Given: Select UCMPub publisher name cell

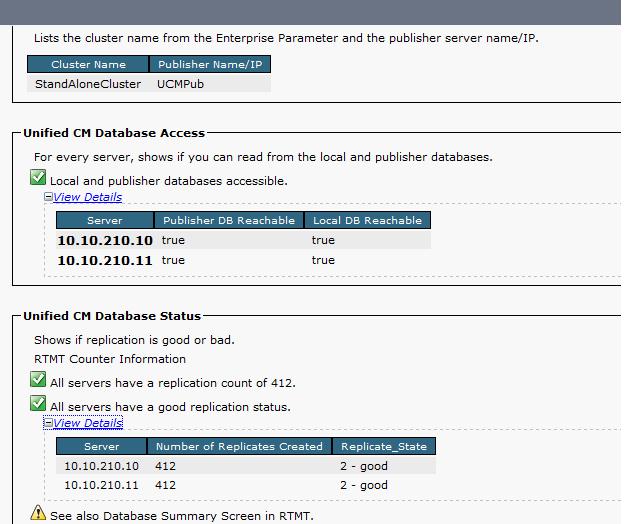Looking at the screenshot, I should [x=180, y=84].
